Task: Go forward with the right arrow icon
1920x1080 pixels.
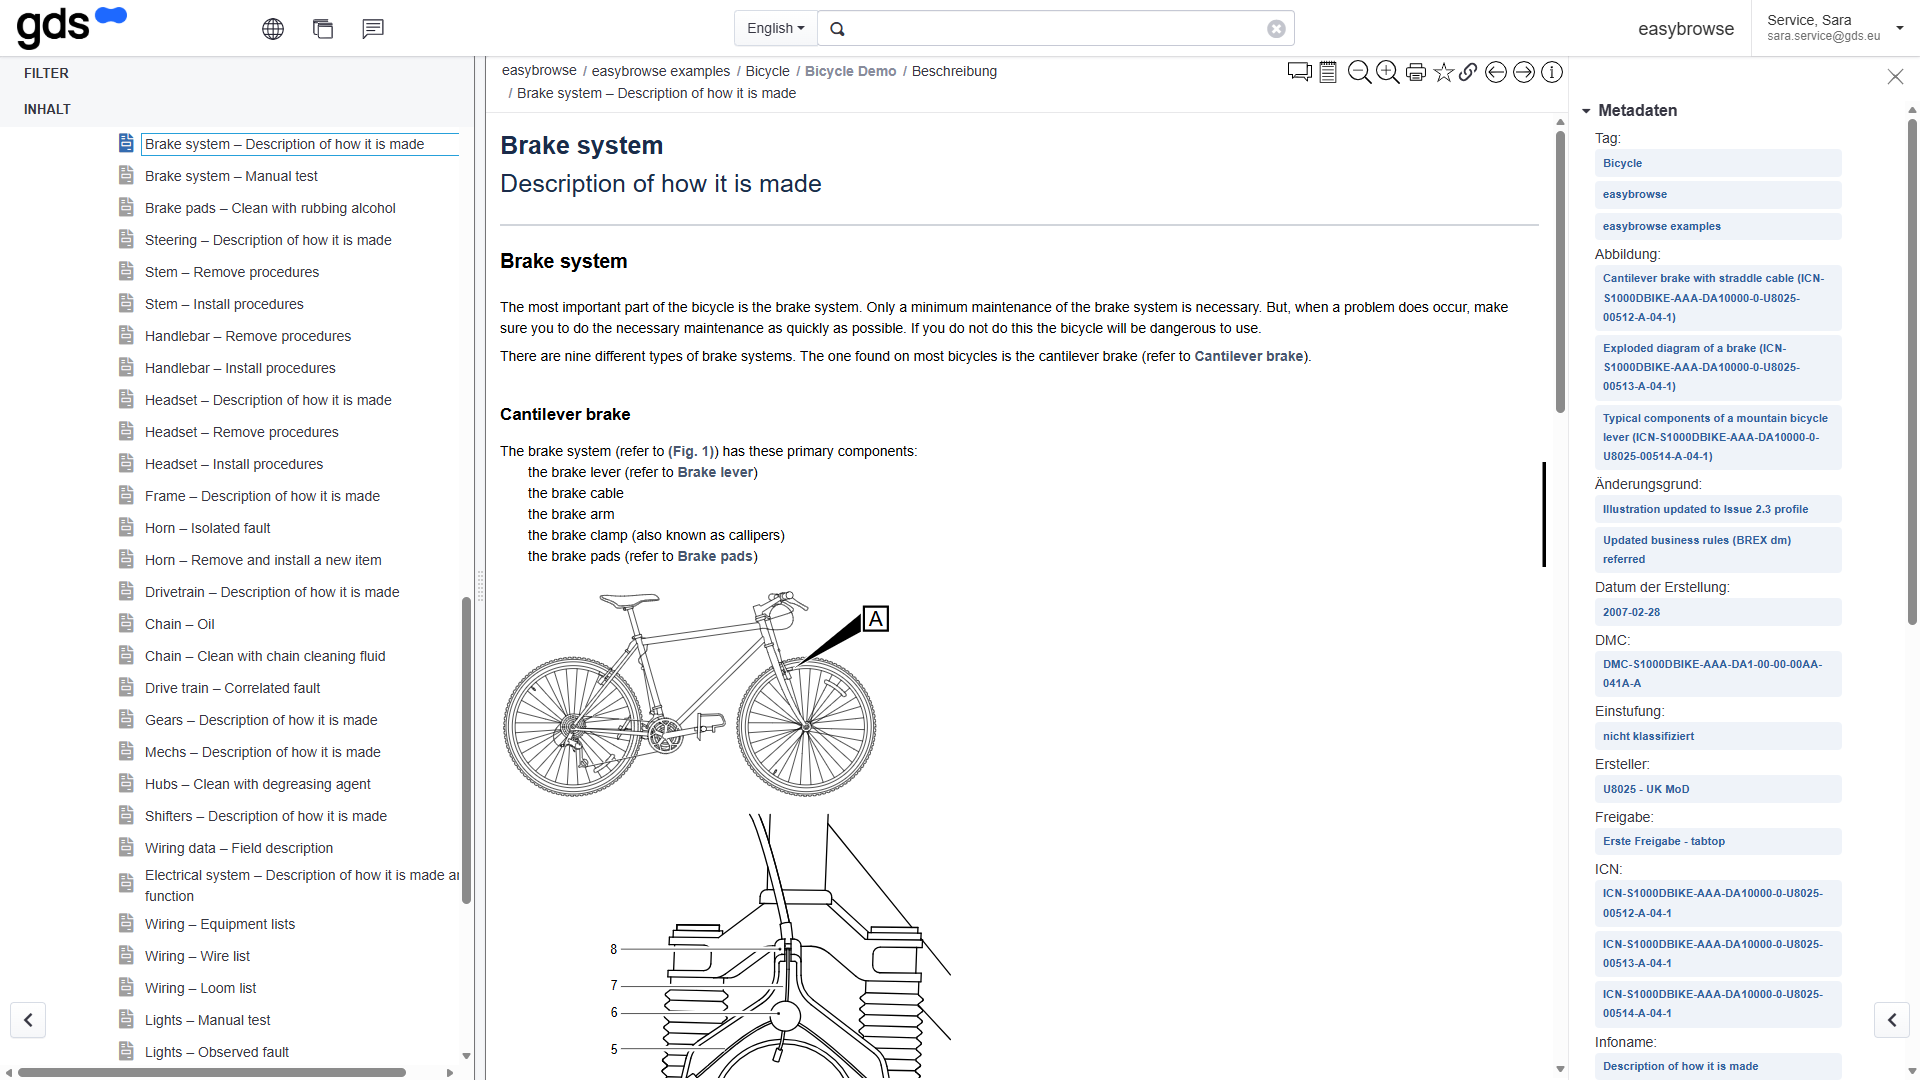Action: (x=1524, y=72)
